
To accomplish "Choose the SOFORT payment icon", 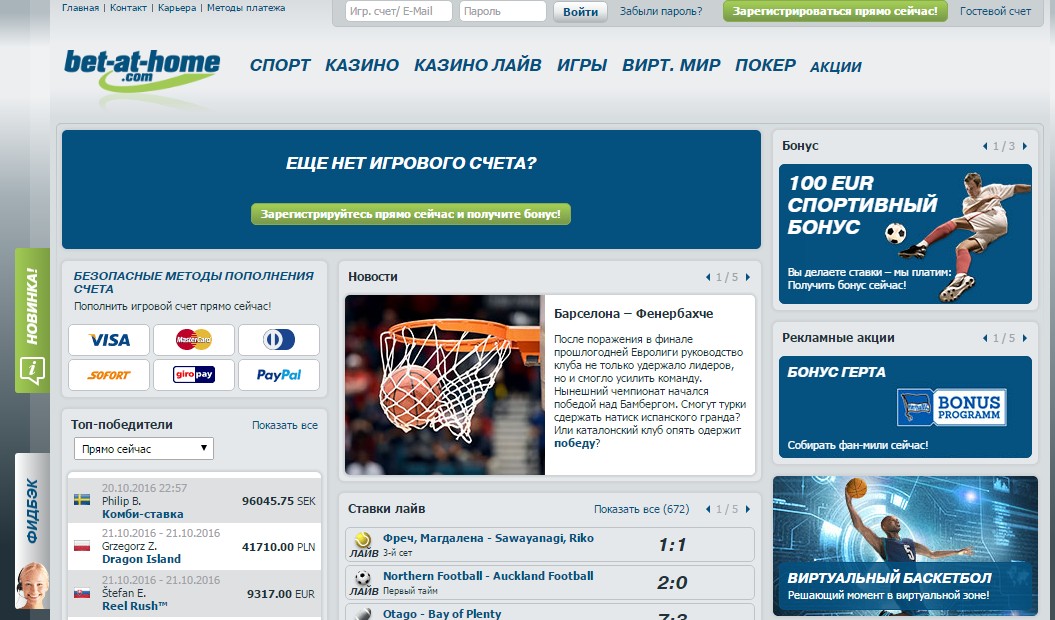I will [109, 375].
